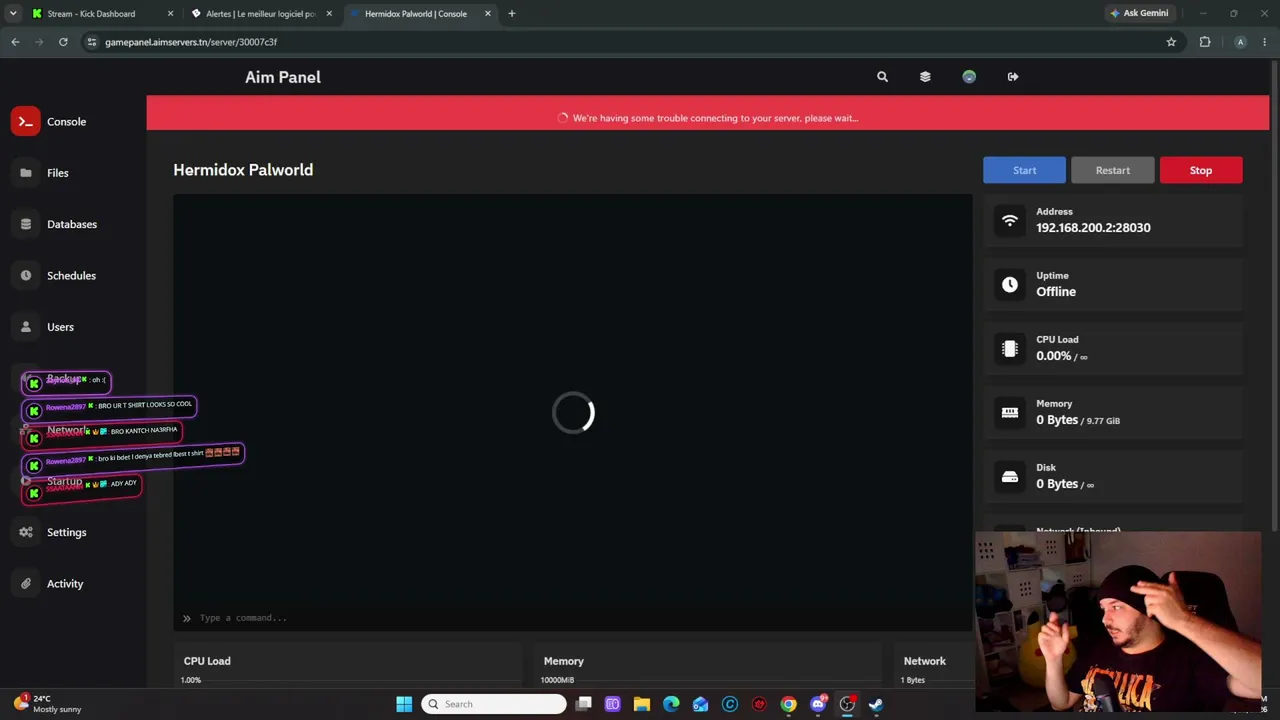Open Task View on the taskbar
Image resolution: width=1280 pixels, height=720 pixels.
tap(584, 704)
